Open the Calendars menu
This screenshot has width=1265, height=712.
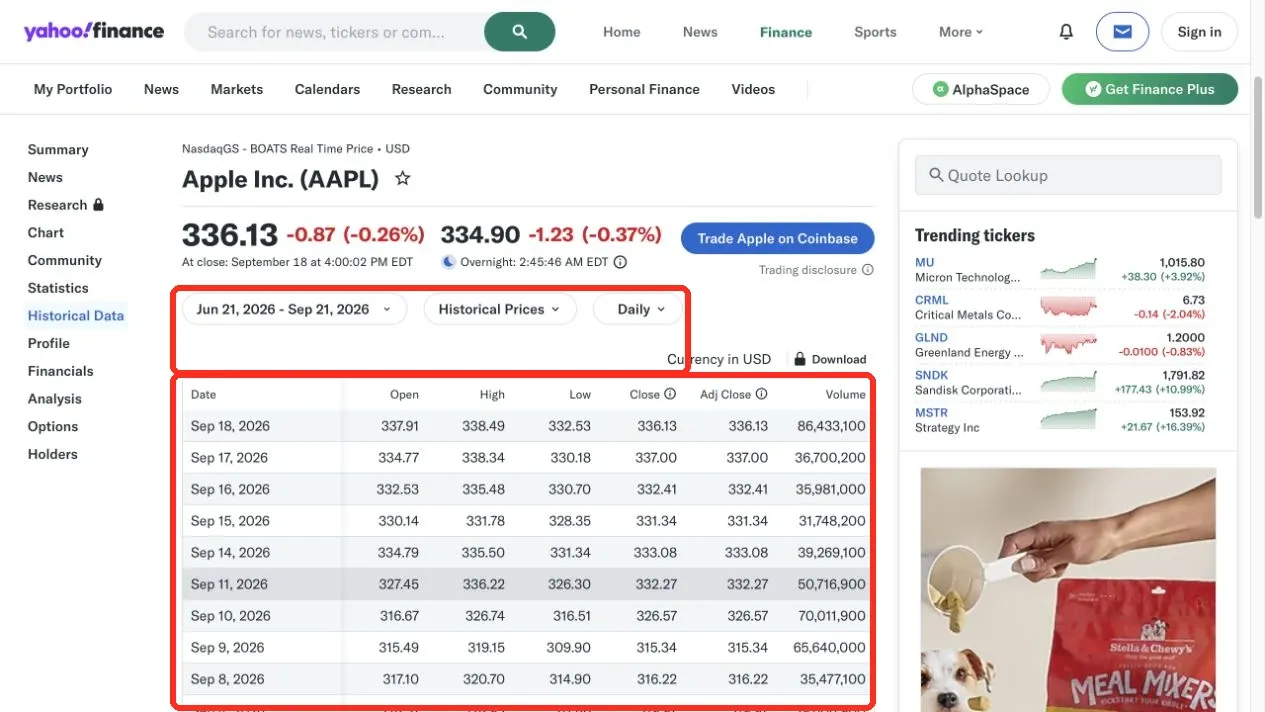point(327,89)
